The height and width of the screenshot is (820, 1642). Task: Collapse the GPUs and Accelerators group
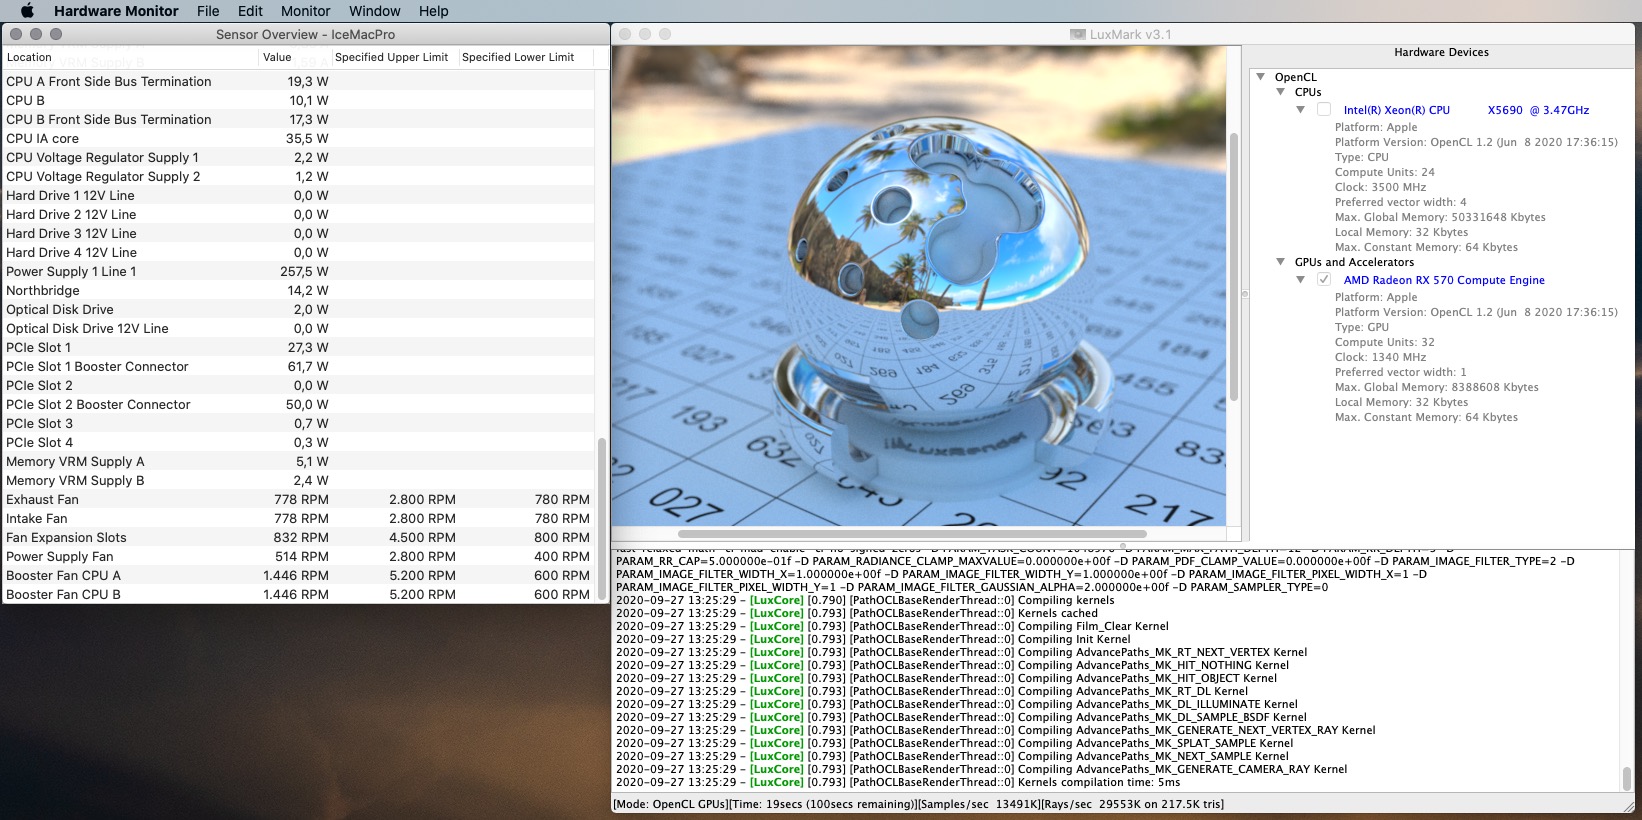(x=1281, y=262)
